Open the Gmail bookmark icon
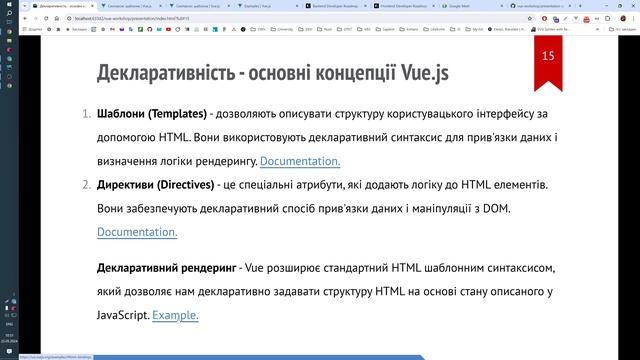The height and width of the screenshot is (360, 640). [112, 29]
